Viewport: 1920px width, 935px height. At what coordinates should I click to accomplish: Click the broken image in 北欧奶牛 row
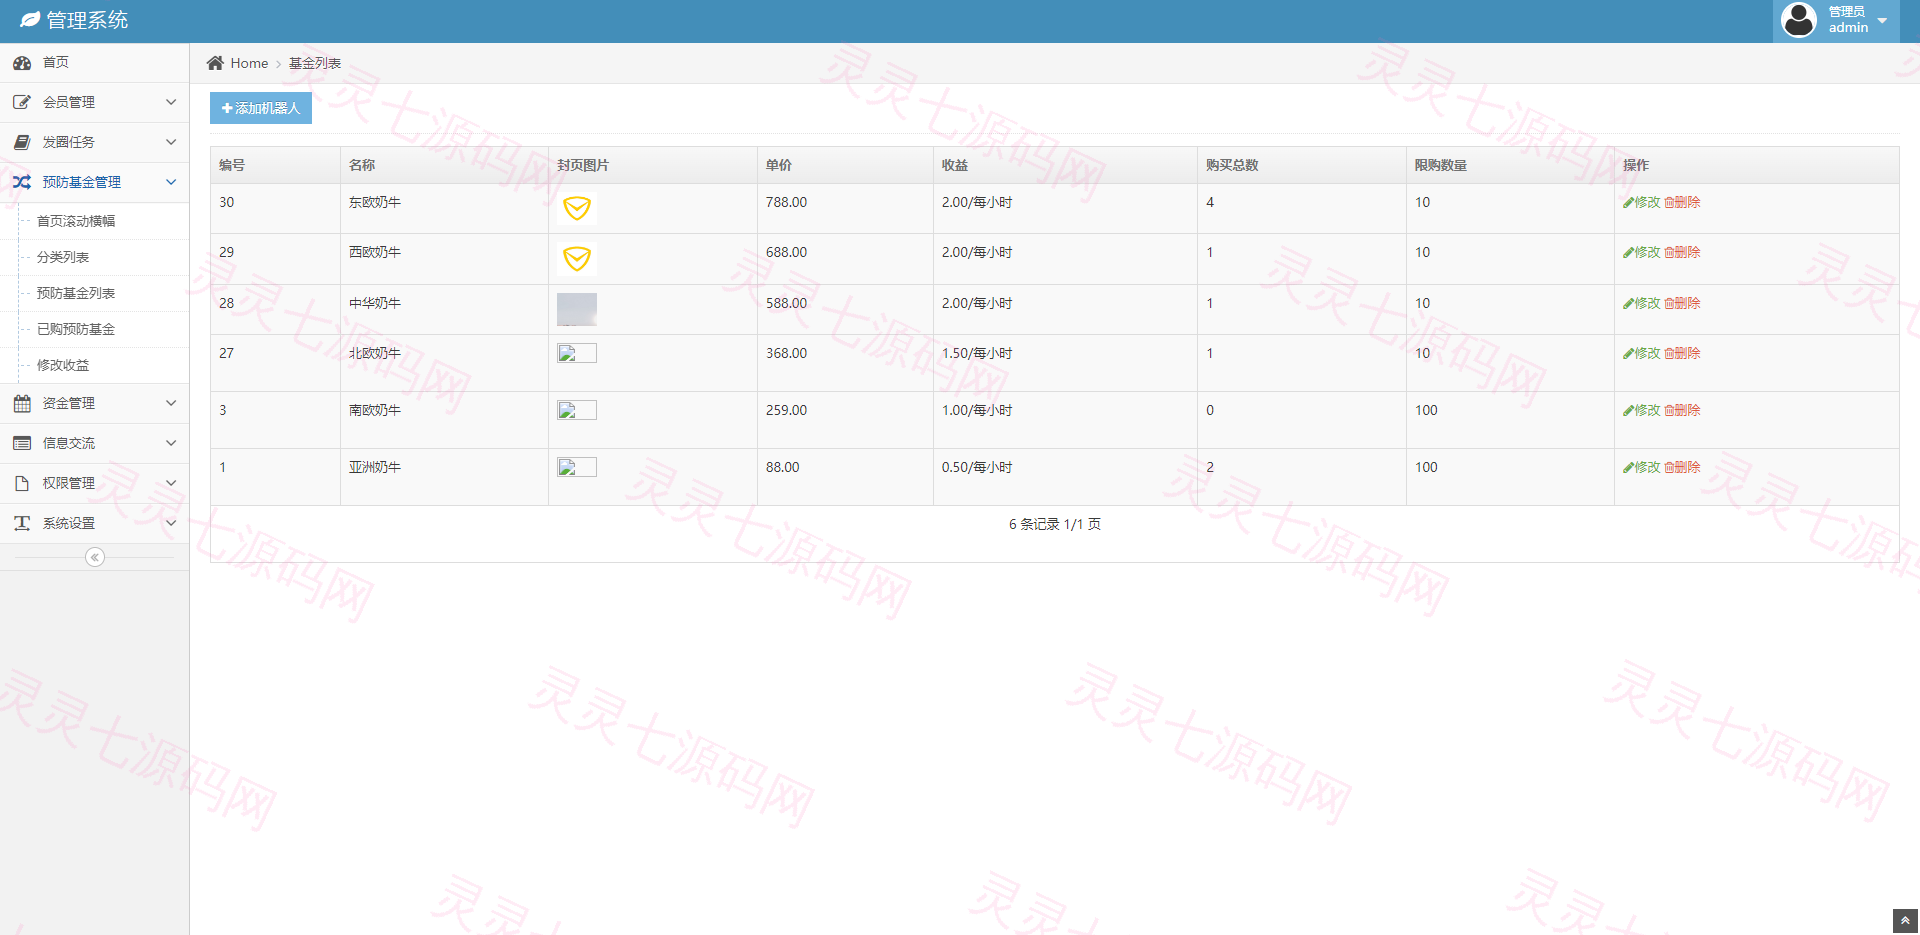(577, 353)
